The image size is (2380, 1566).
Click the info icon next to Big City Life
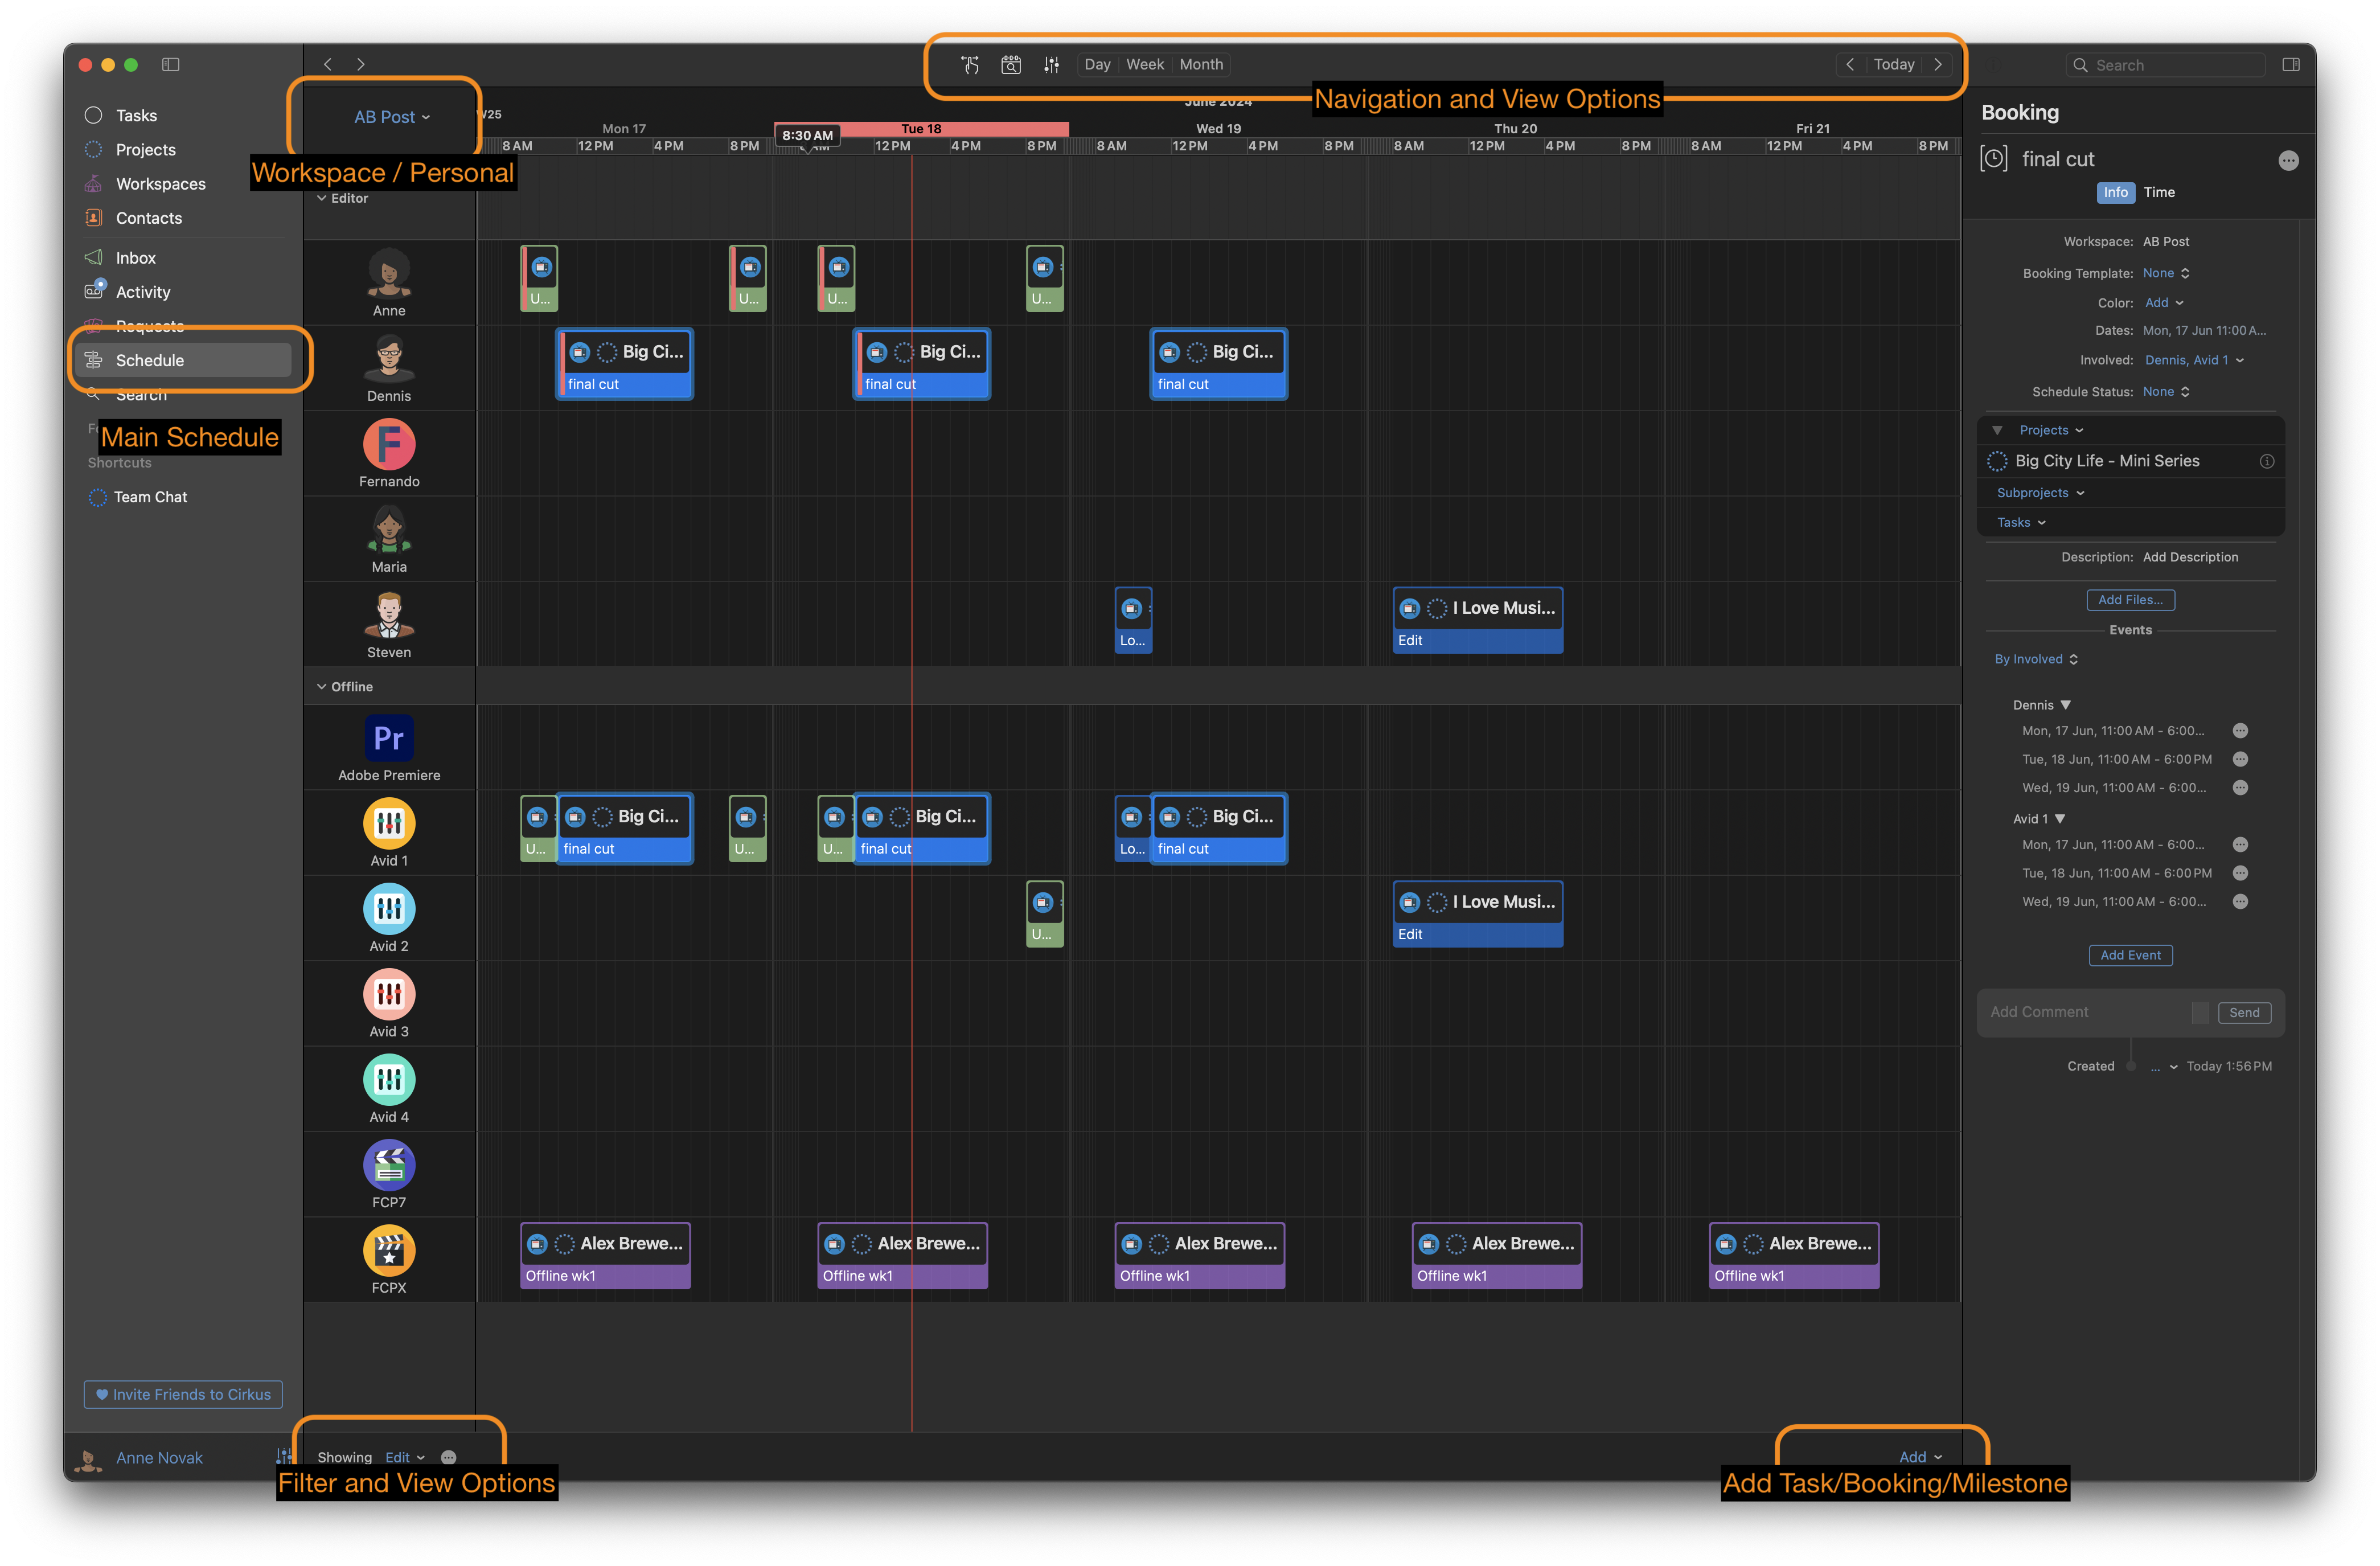pos(2267,461)
